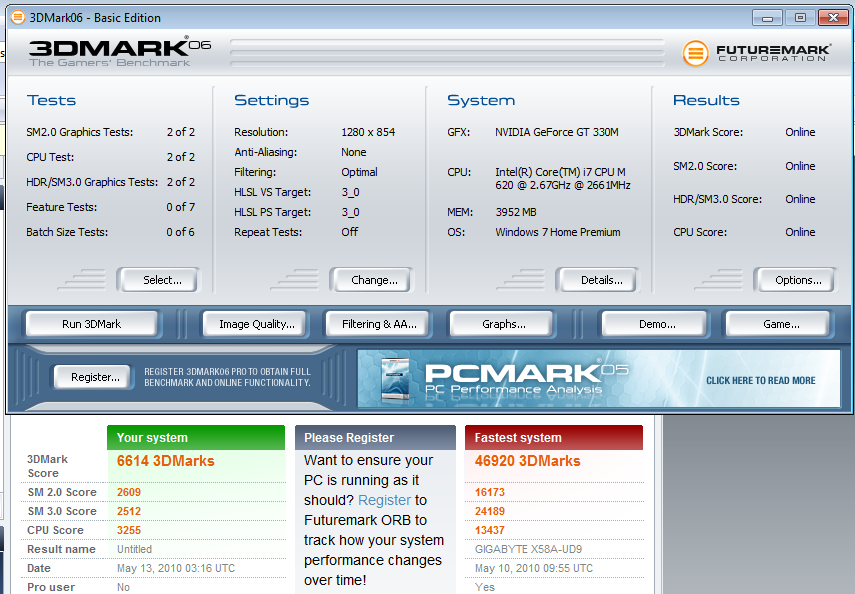The height and width of the screenshot is (594, 855).
Task: Open Select... tests dialog
Action: click(x=158, y=280)
